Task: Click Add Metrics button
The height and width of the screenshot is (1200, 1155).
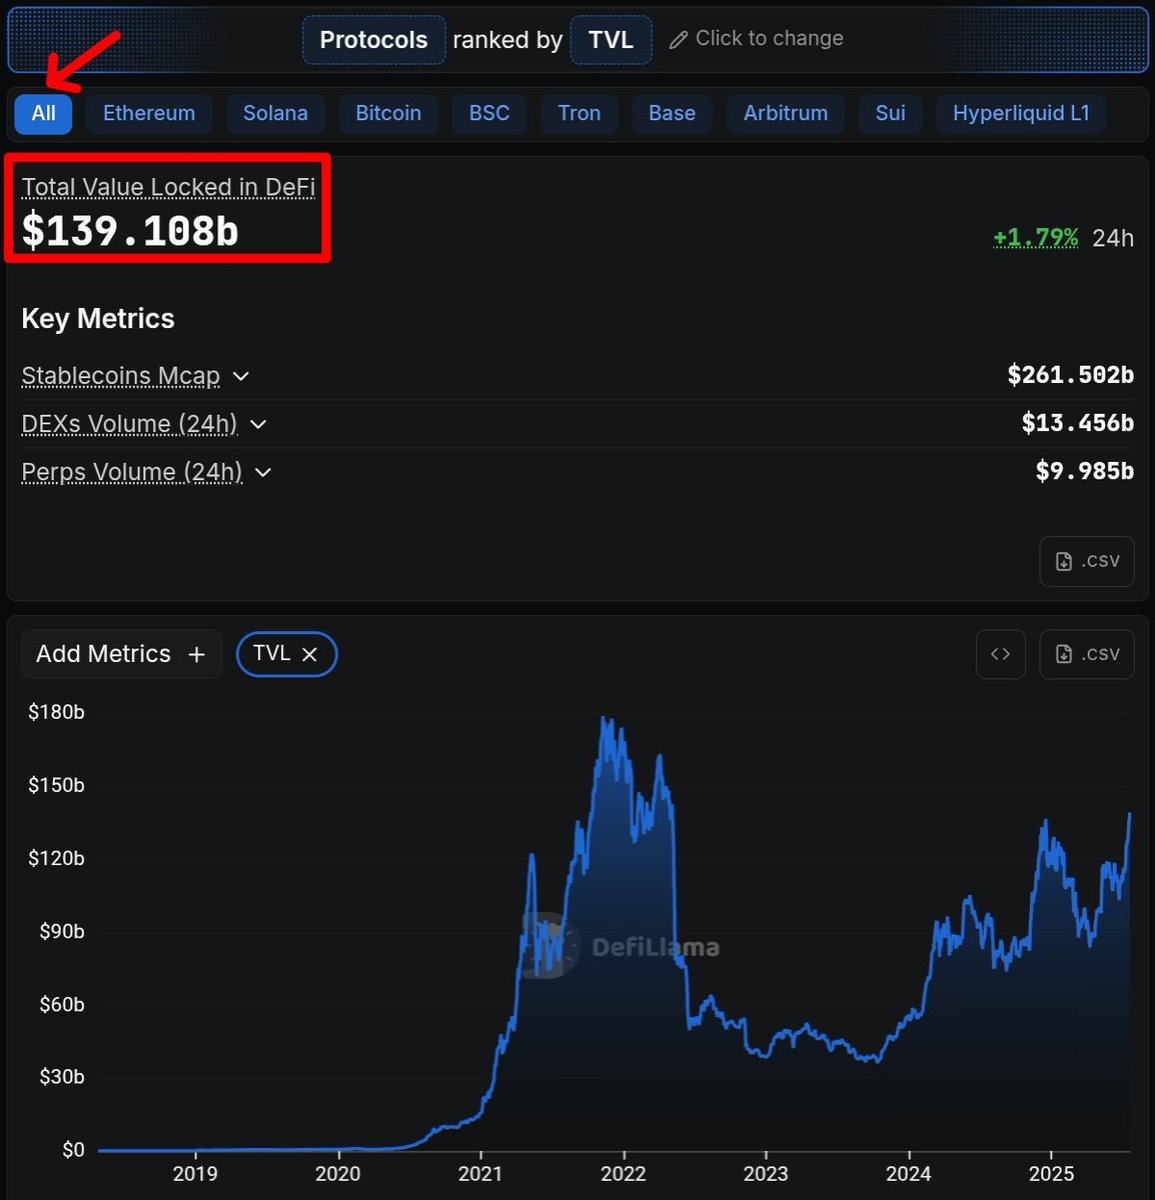Action: [121, 654]
